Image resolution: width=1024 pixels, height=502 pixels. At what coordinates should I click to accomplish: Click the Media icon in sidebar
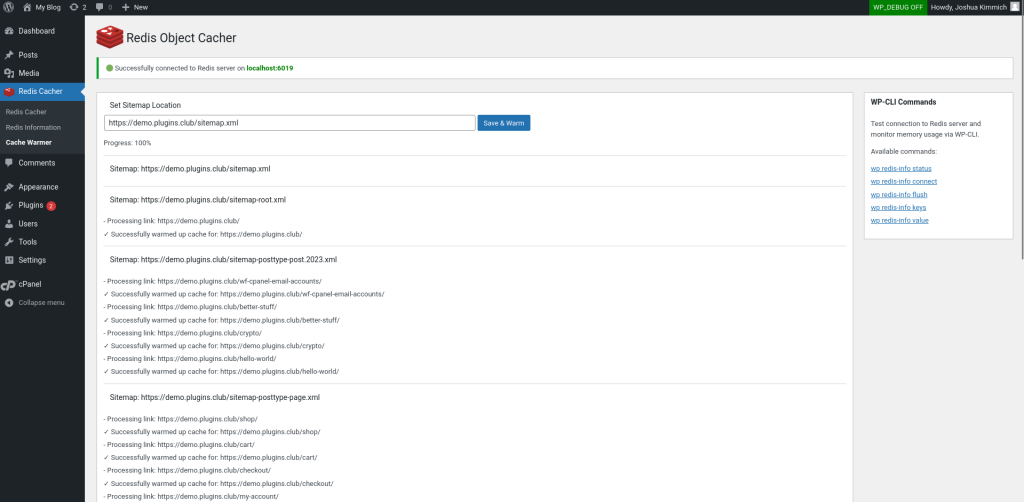[x=9, y=73]
